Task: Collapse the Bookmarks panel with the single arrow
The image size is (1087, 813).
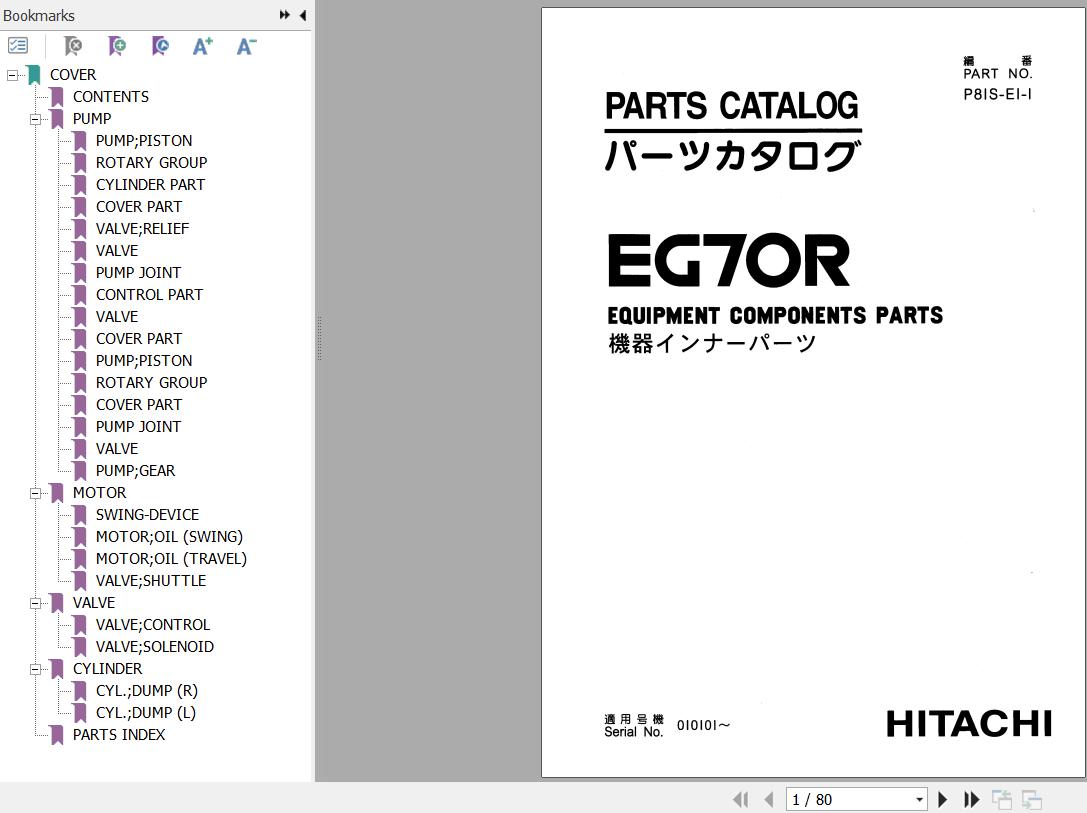Action: [x=303, y=15]
